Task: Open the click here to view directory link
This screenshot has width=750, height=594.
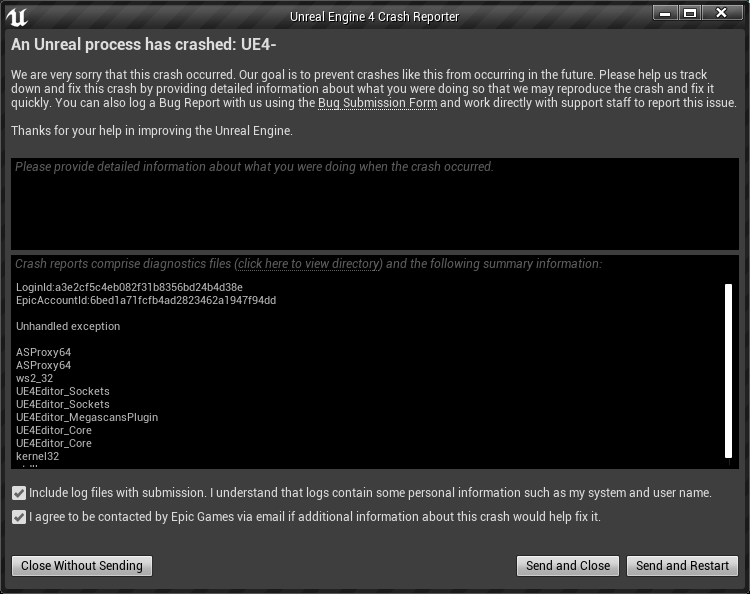Action: click(309, 264)
